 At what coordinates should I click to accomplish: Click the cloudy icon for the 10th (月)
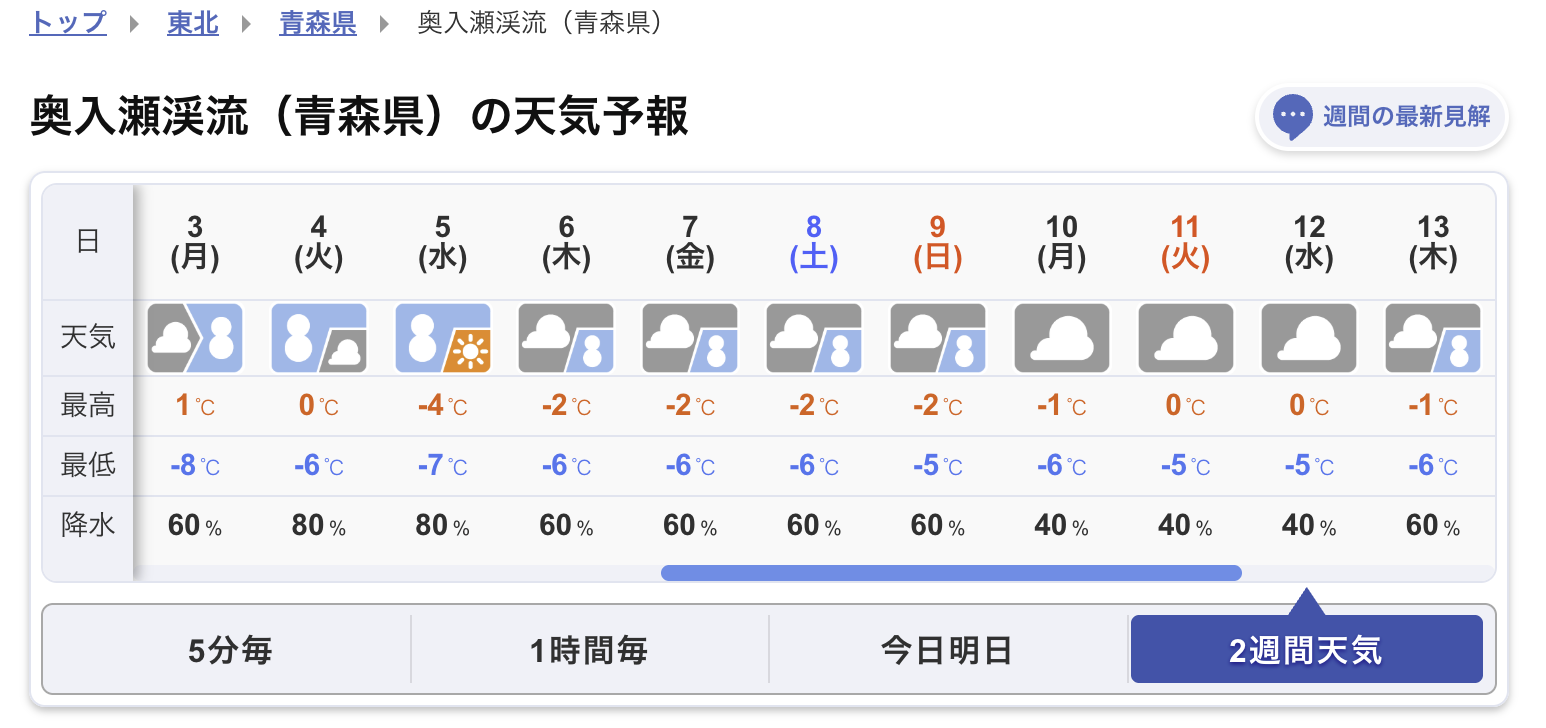1062,338
